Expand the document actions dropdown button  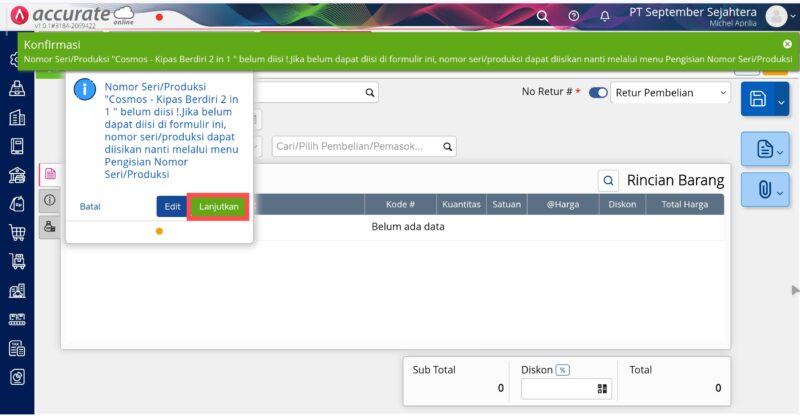pos(780,150)
